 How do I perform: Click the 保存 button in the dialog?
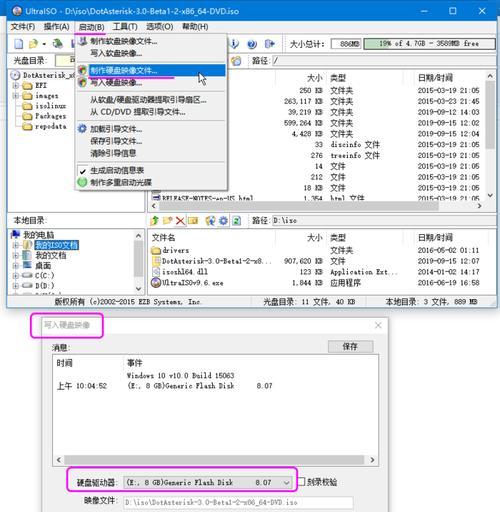coord(350,347)
